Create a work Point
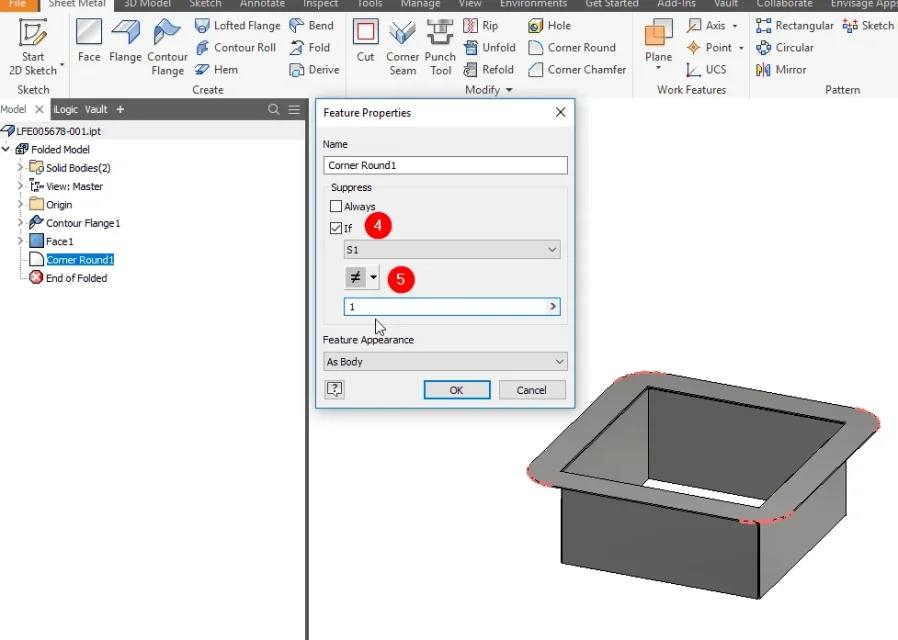The height and width of the screenshot is (640, 898). coord(709,48)
